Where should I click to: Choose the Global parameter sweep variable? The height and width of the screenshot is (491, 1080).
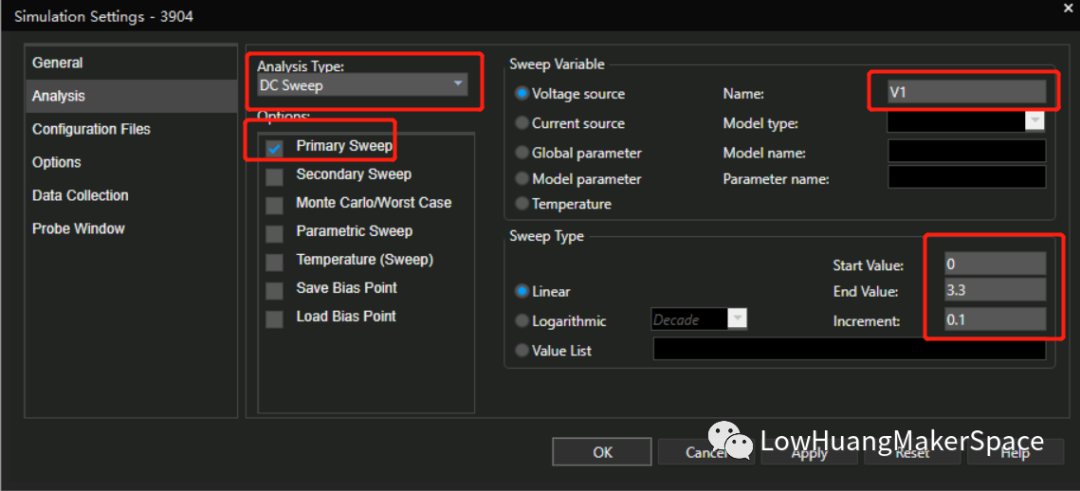522,153
